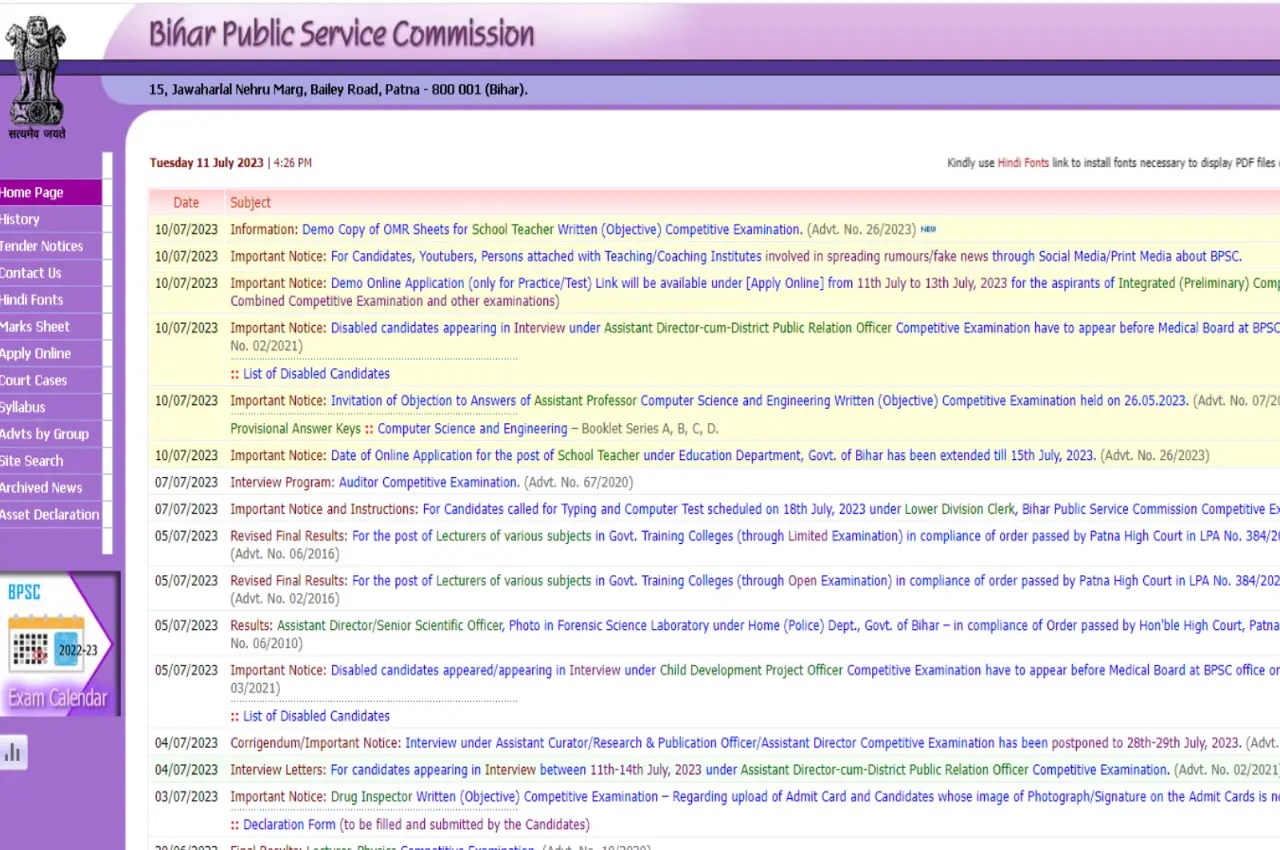Click the Hindi Fonts link in the notice line
This screenshot has height=850, width=1280.
click(1023, 163)
